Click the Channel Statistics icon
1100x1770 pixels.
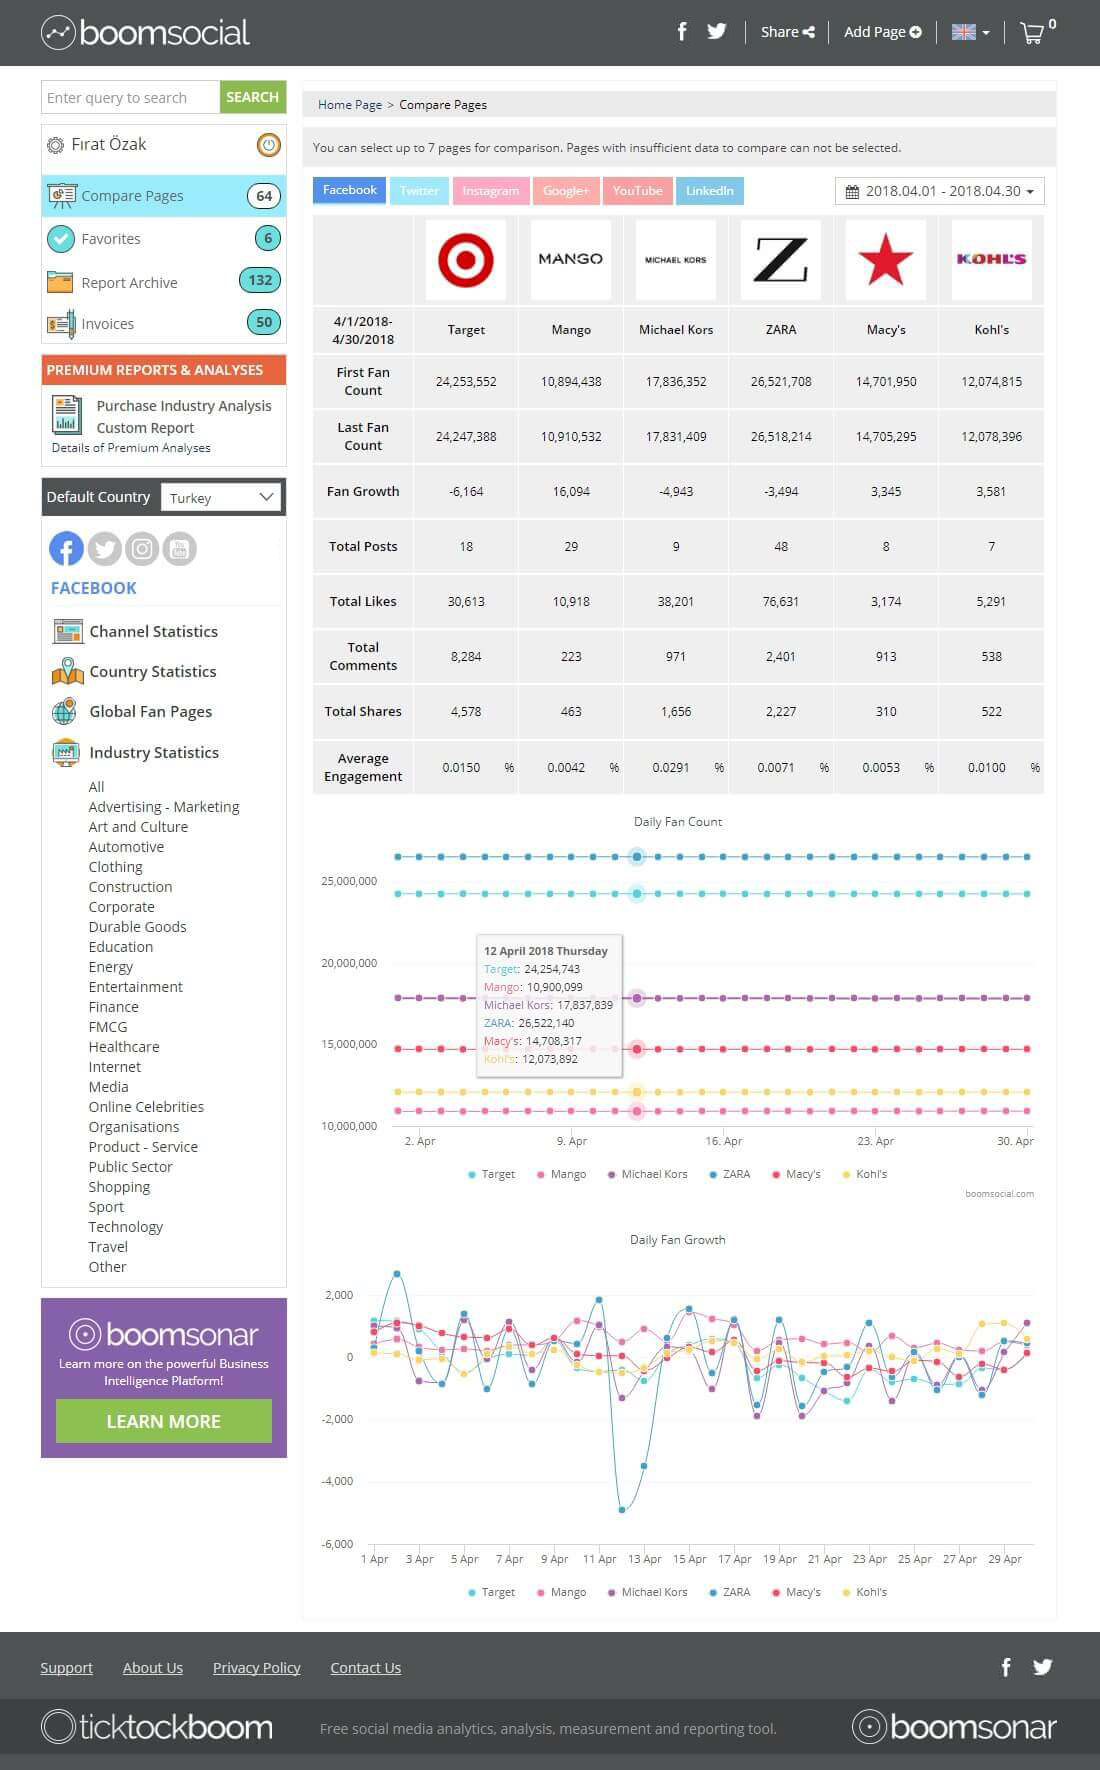click(67, 631)
